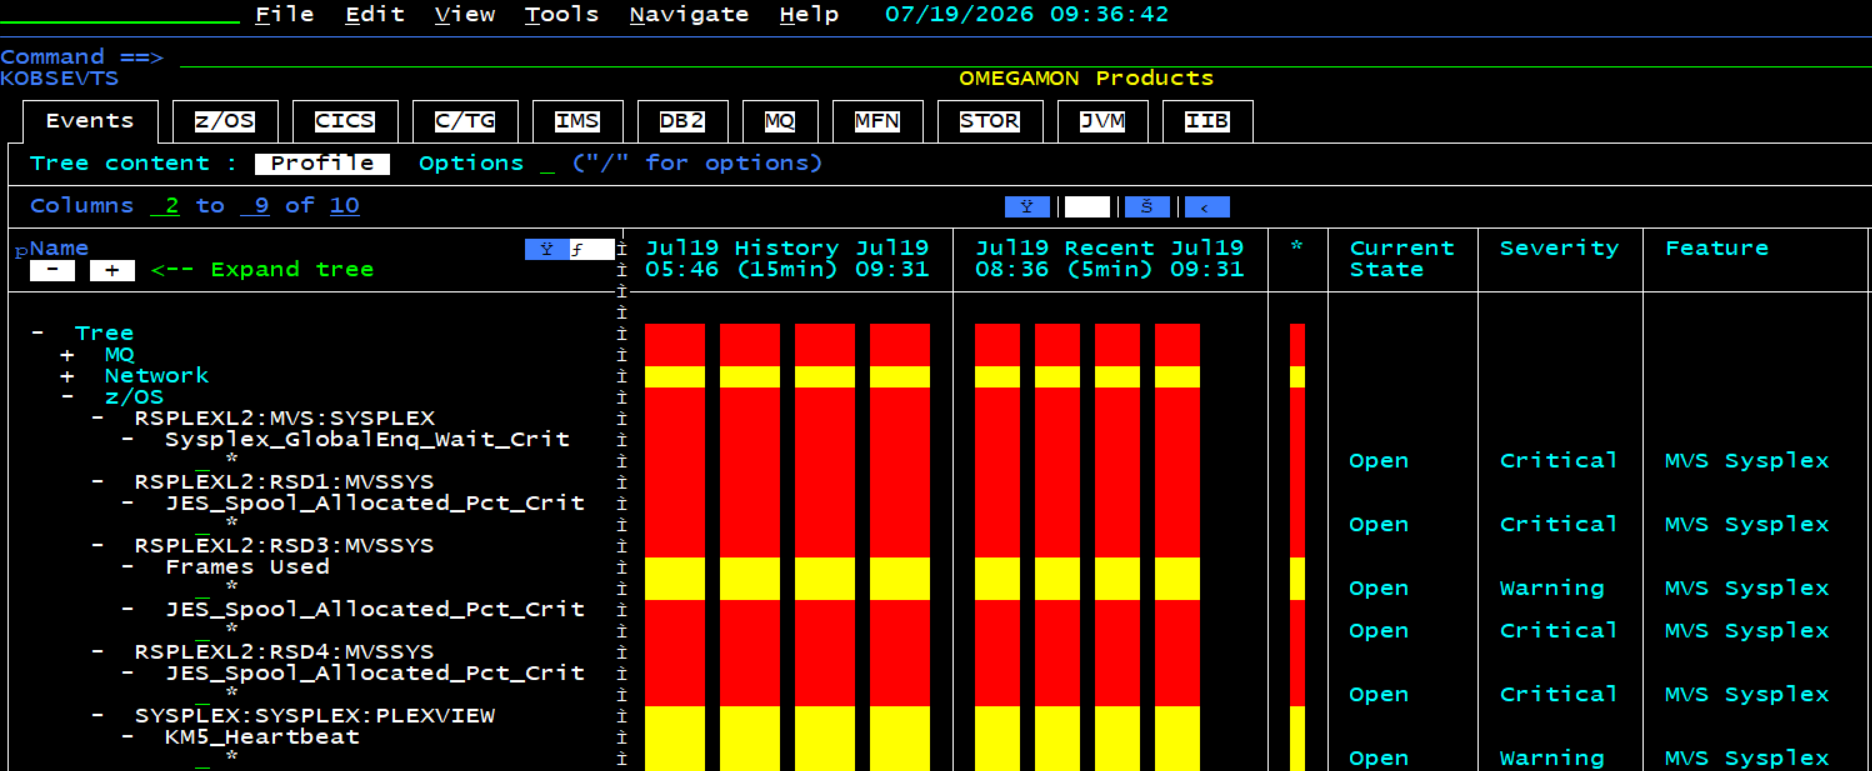Click the white 'ƒ' icon in Name header
This screenshot has width=1872, height=771.
tap(592, 249)
